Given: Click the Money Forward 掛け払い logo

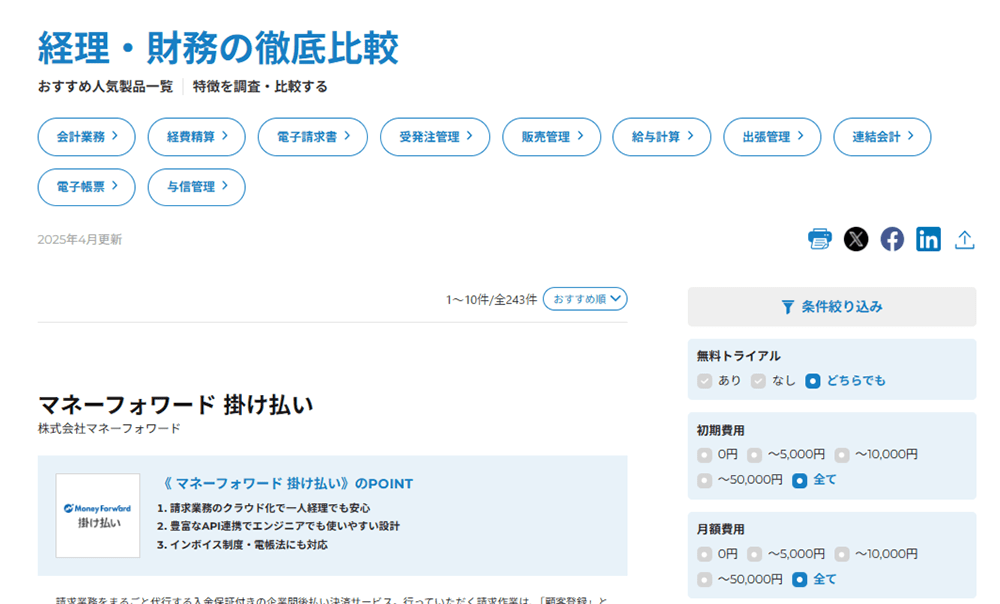Looking at the screenshot, I should (98, 515).
